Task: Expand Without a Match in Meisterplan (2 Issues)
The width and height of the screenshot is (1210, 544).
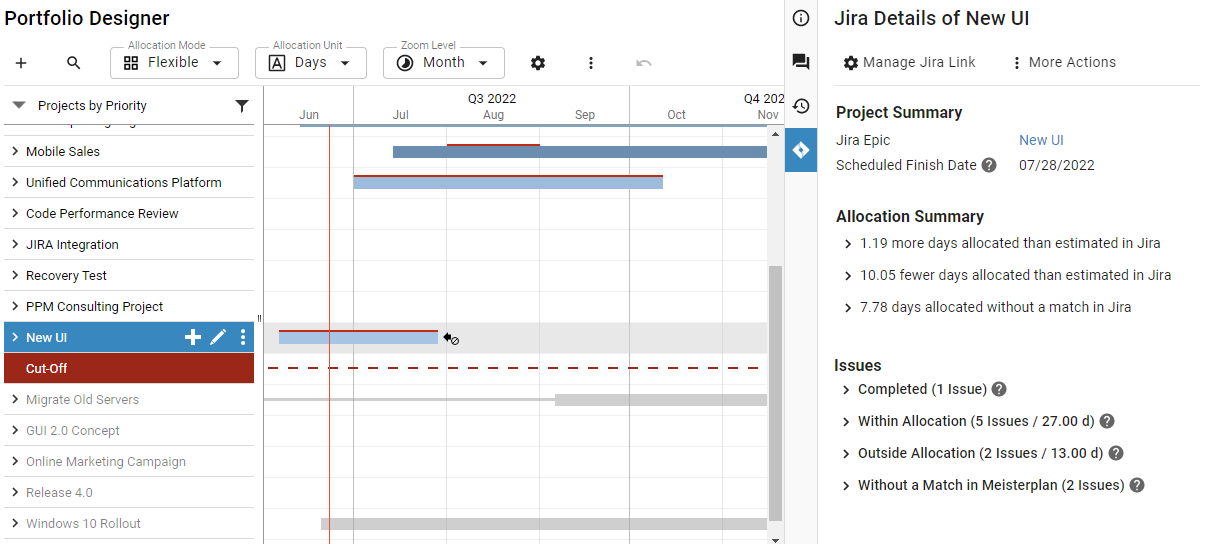Action: click(846, 486)
